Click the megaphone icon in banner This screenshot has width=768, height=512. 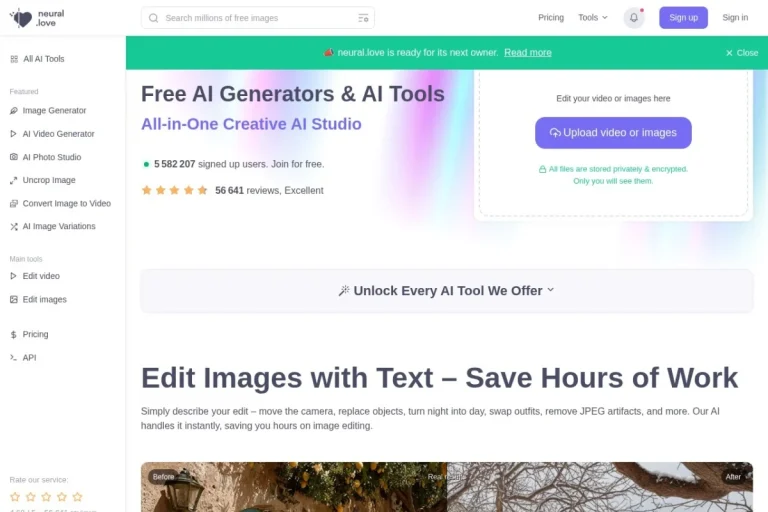[329, 52]
